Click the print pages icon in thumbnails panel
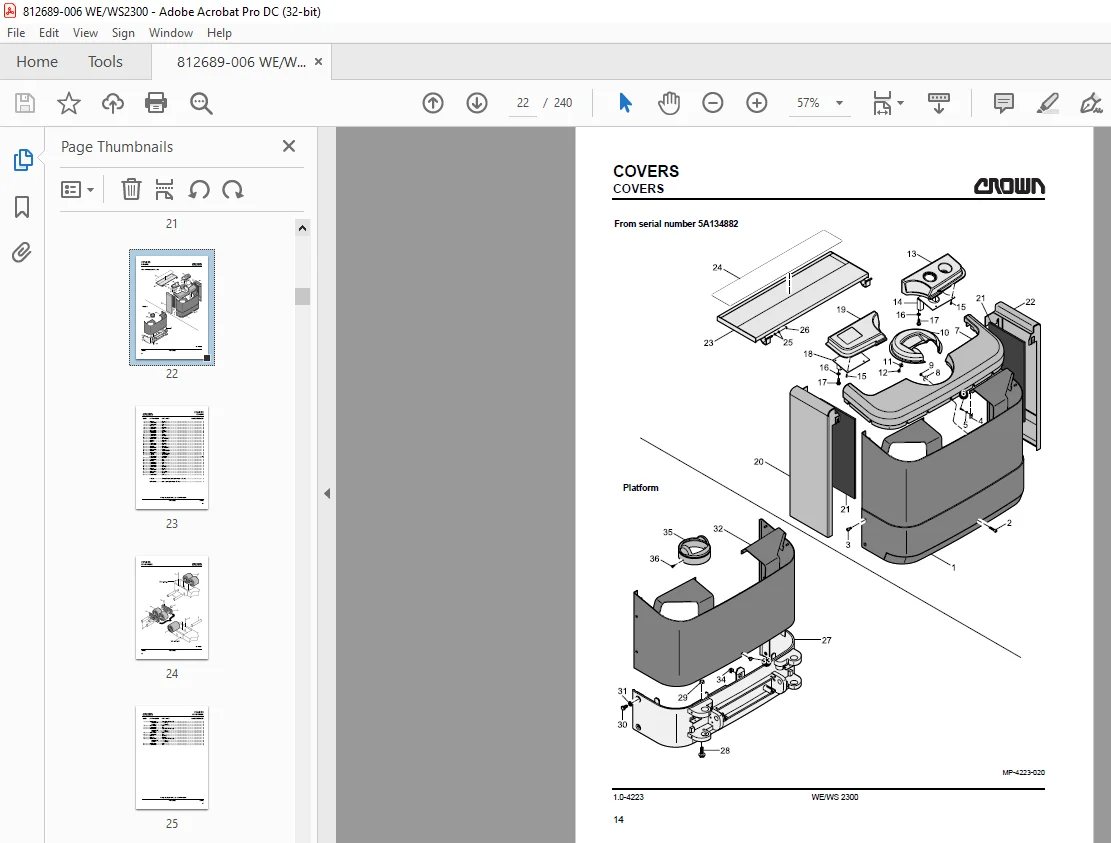Viewport: 1111px width, 843px height. click(164, 190)
